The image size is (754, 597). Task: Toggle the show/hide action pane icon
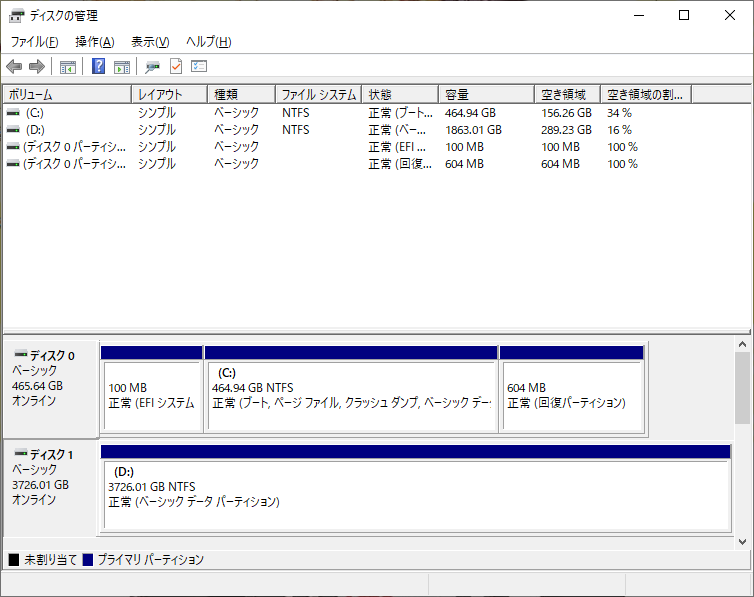click(122, 67)
